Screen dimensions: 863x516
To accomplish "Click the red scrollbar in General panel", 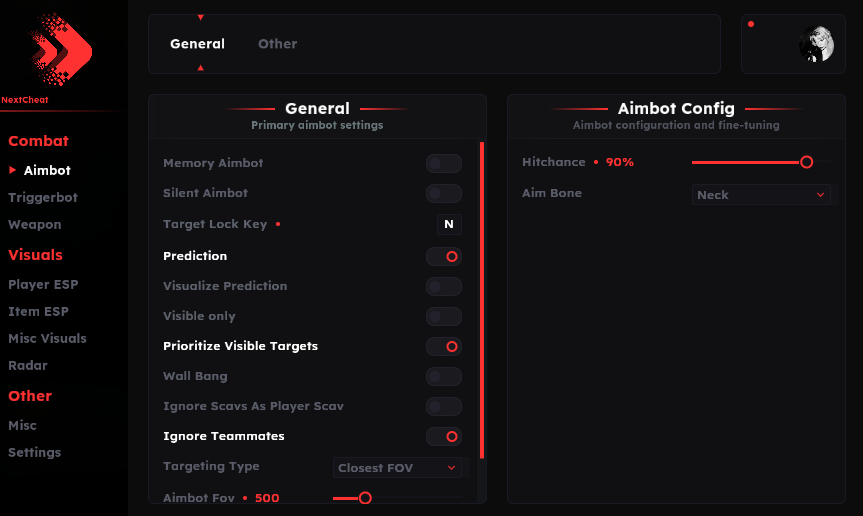I will tap(481, 300).
